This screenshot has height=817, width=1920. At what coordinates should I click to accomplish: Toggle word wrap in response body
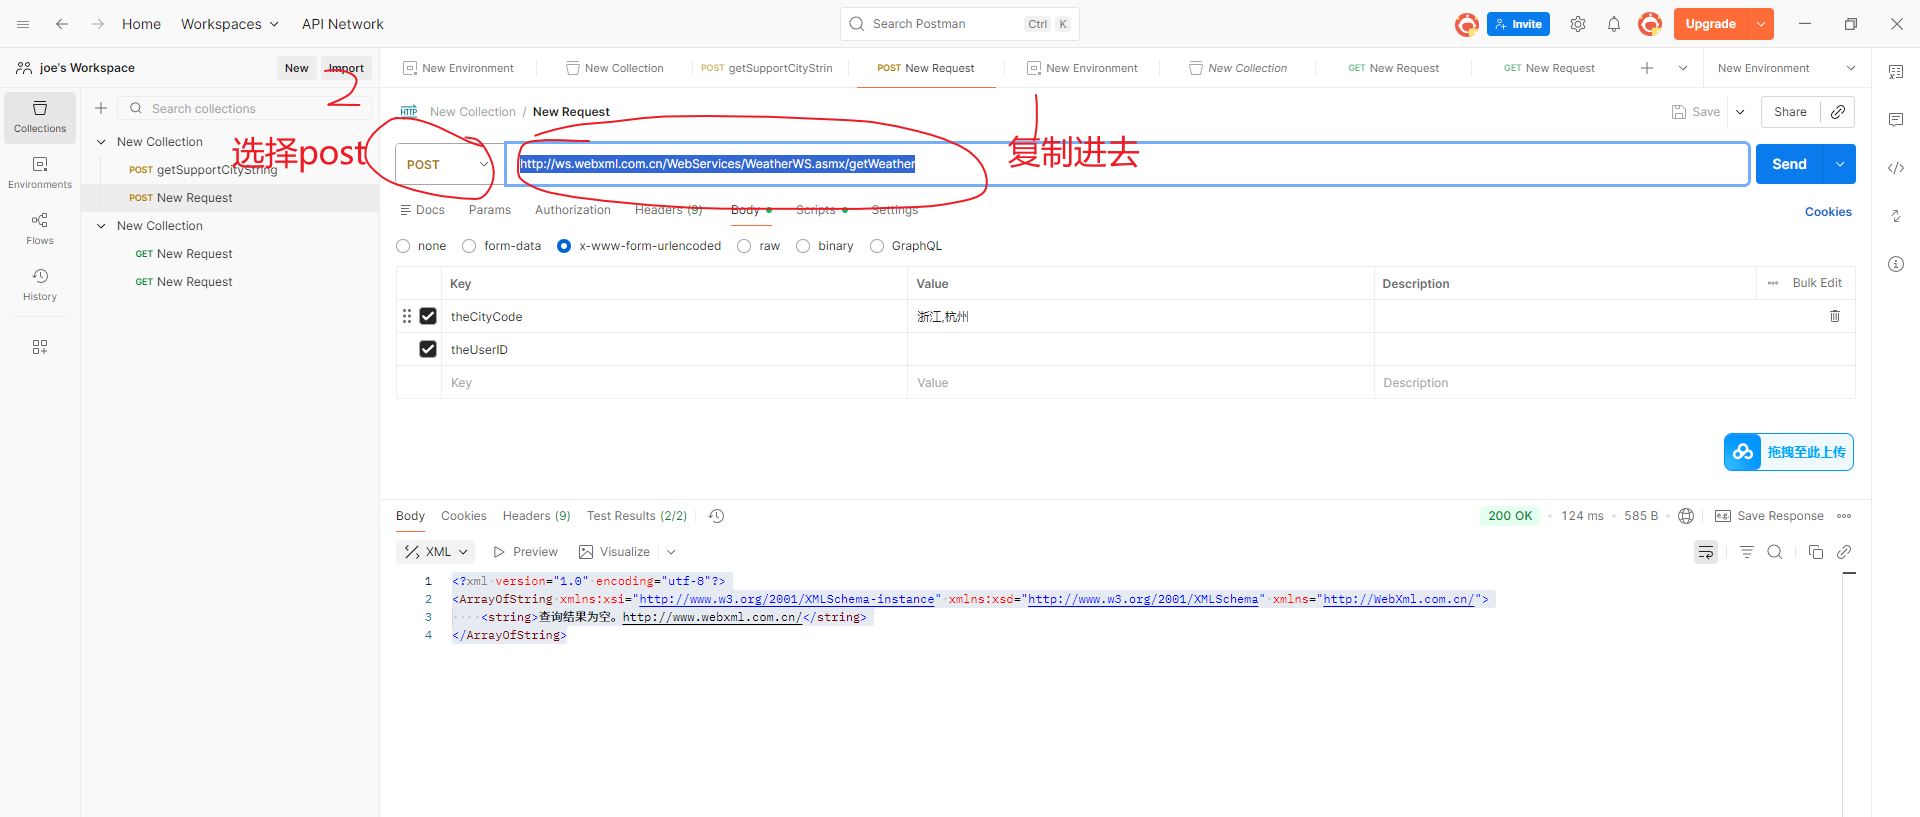coord(1706,552)
